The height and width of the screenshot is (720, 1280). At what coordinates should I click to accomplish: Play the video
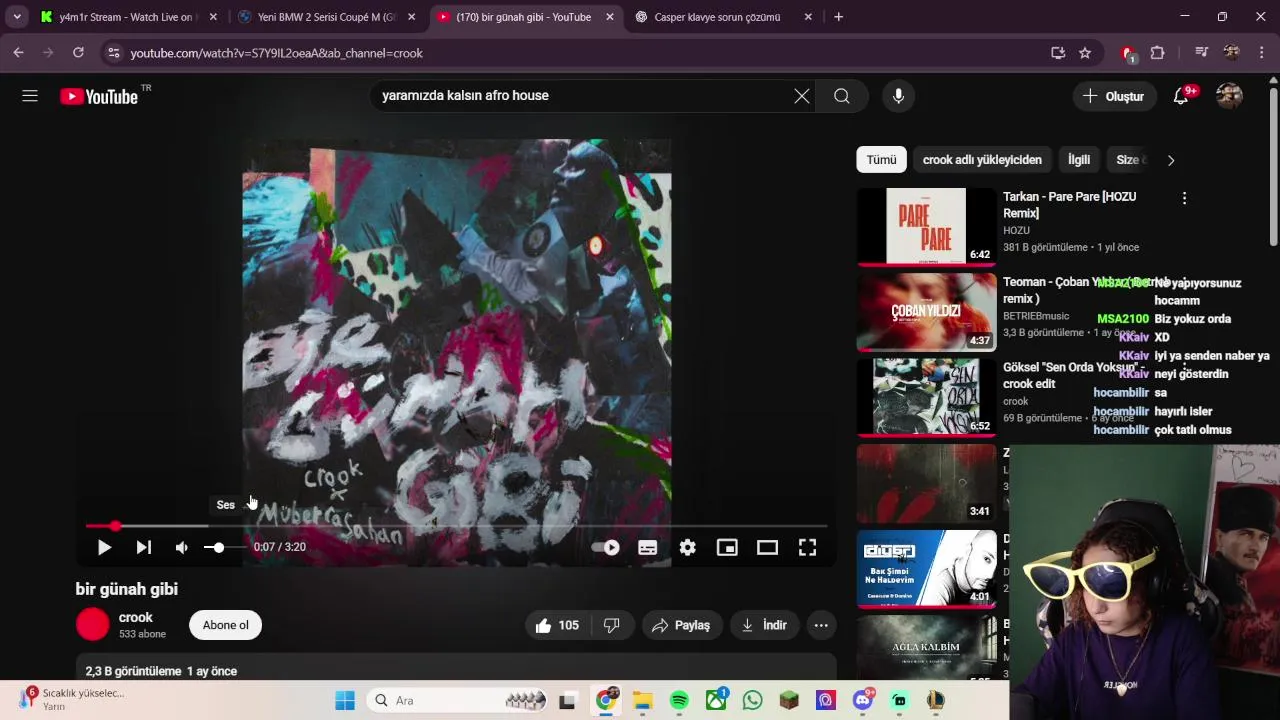click(x=104, y=547)
